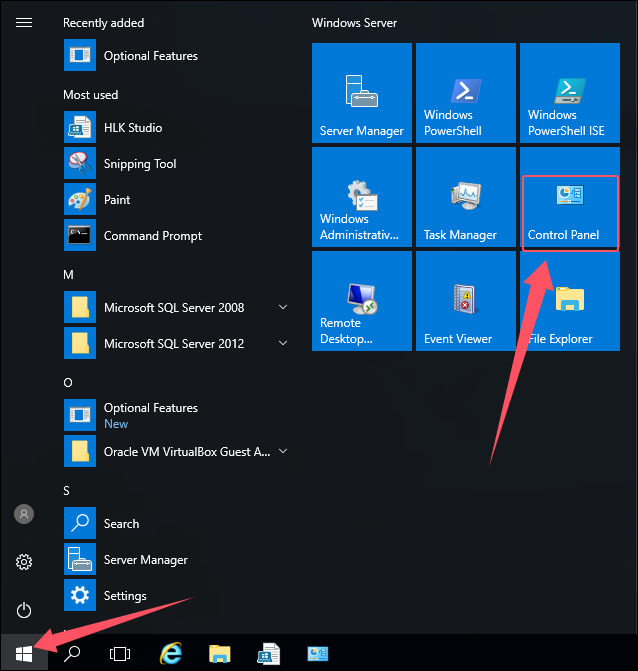Click the hamburger menu at top left
The width and height of the screenshot is (638, 671).
tap(24, 23)
